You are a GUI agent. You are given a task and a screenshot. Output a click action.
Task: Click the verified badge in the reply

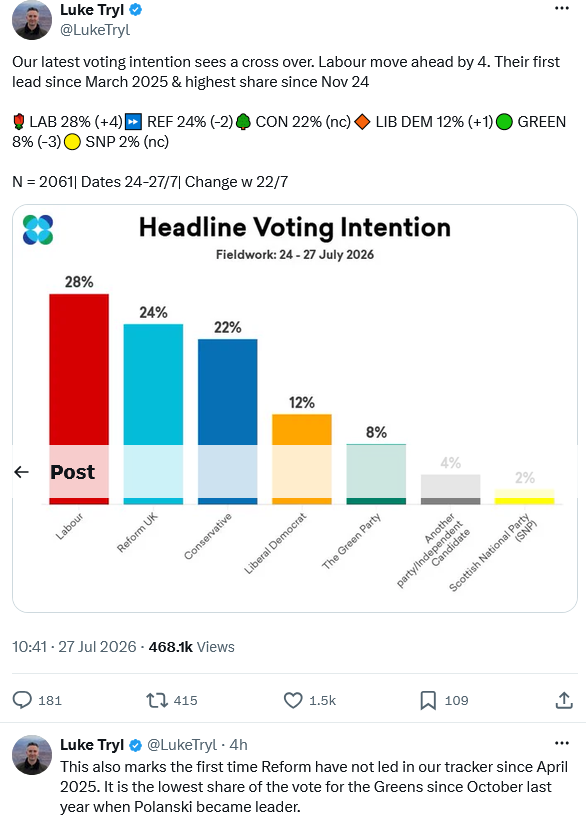pos(136,745)
